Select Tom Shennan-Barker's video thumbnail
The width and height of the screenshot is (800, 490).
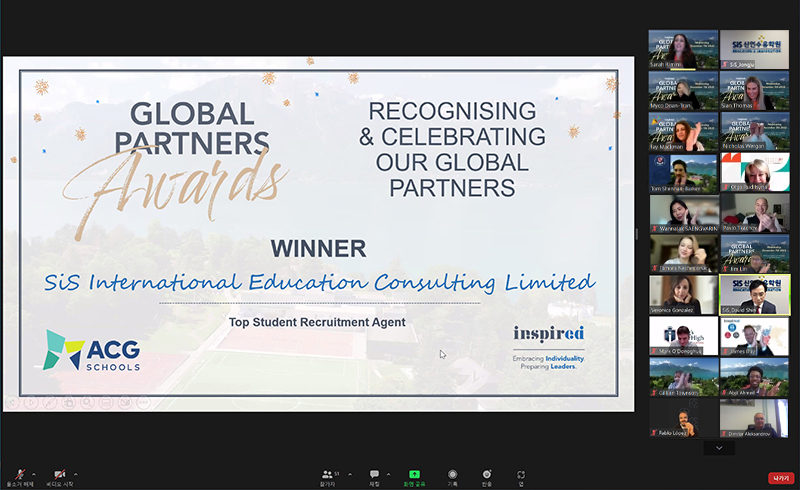(x=683, y=173)
